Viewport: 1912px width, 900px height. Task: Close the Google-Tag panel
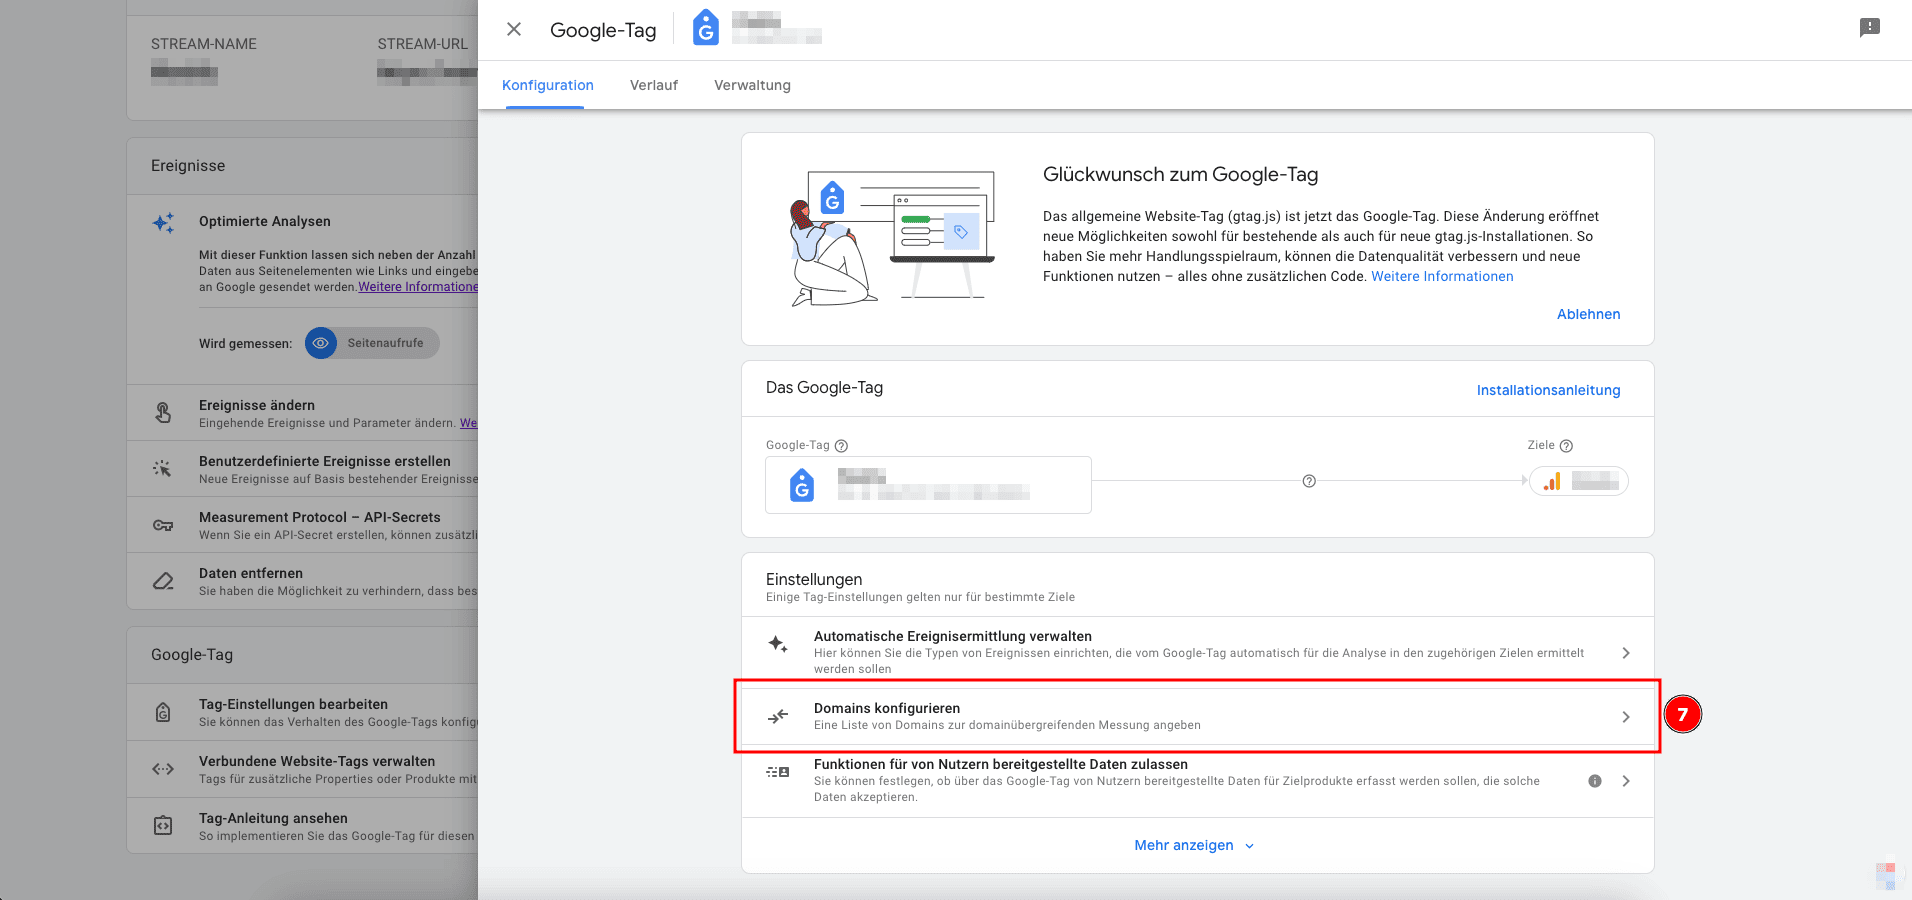[514, 30]
